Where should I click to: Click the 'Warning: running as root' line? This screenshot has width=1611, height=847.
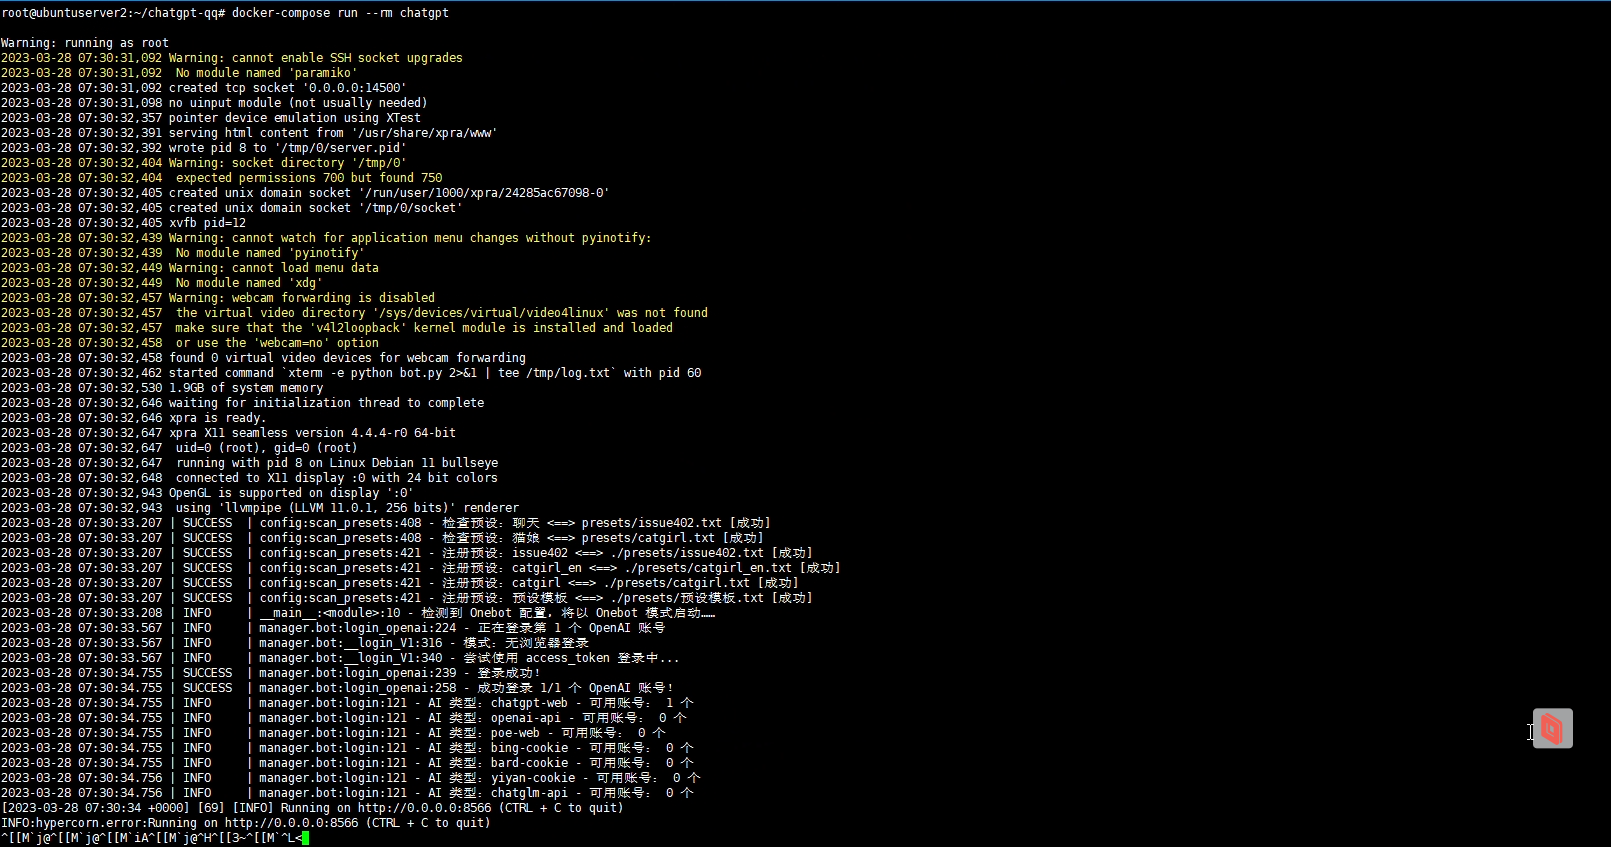pos(85,43)
